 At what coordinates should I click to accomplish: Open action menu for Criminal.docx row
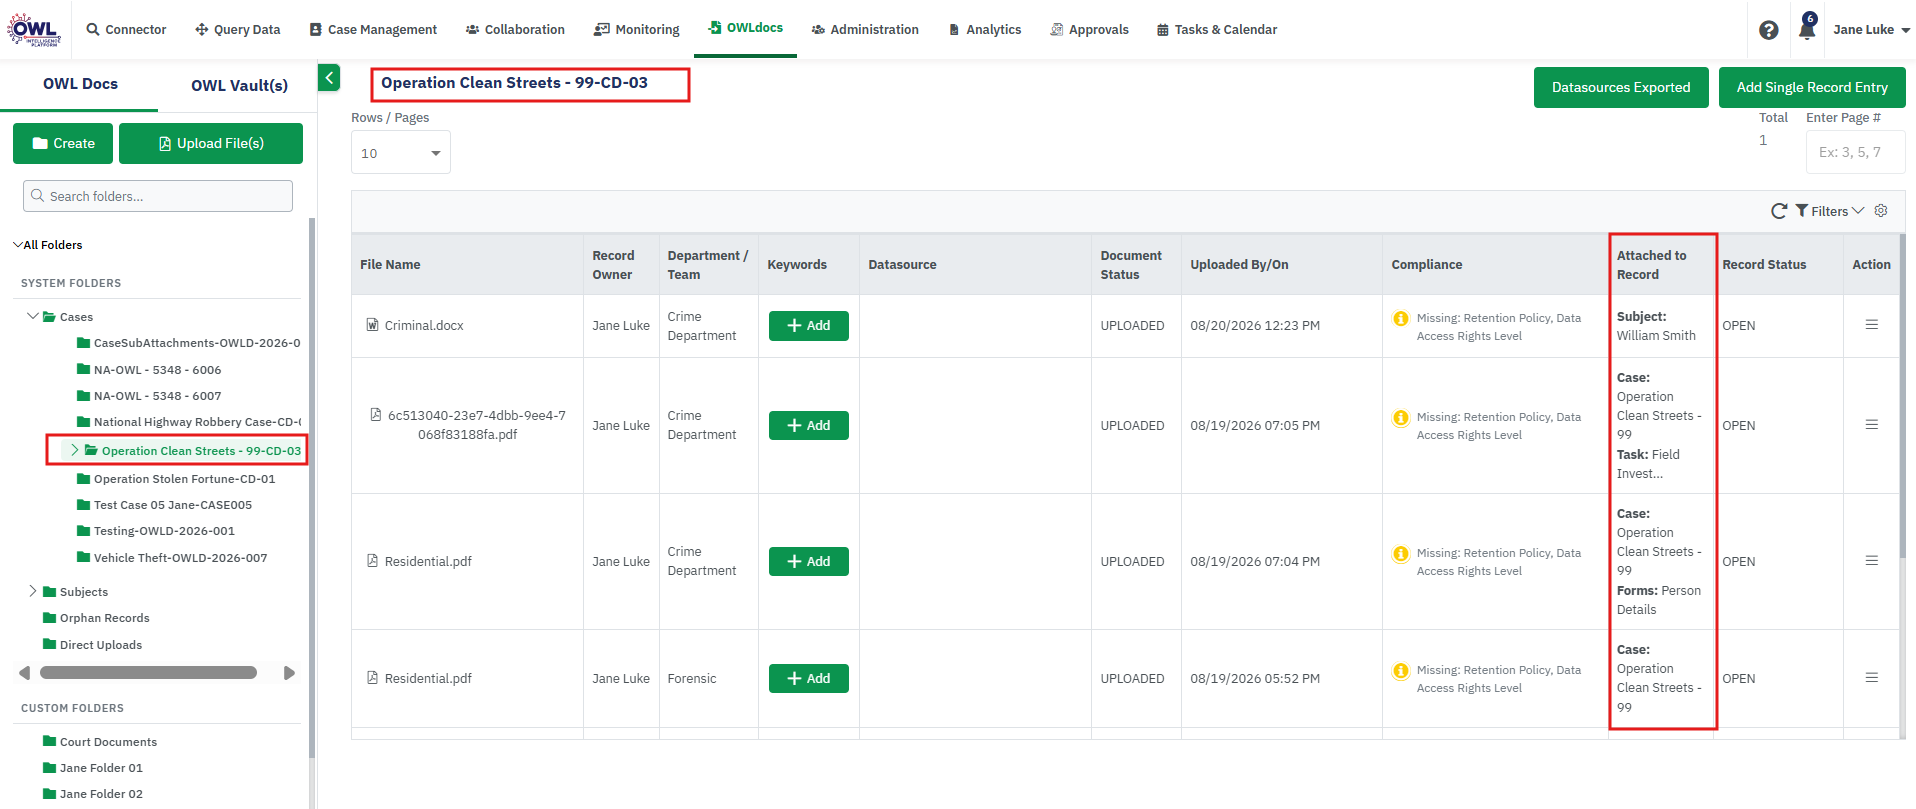point(1871,325)
